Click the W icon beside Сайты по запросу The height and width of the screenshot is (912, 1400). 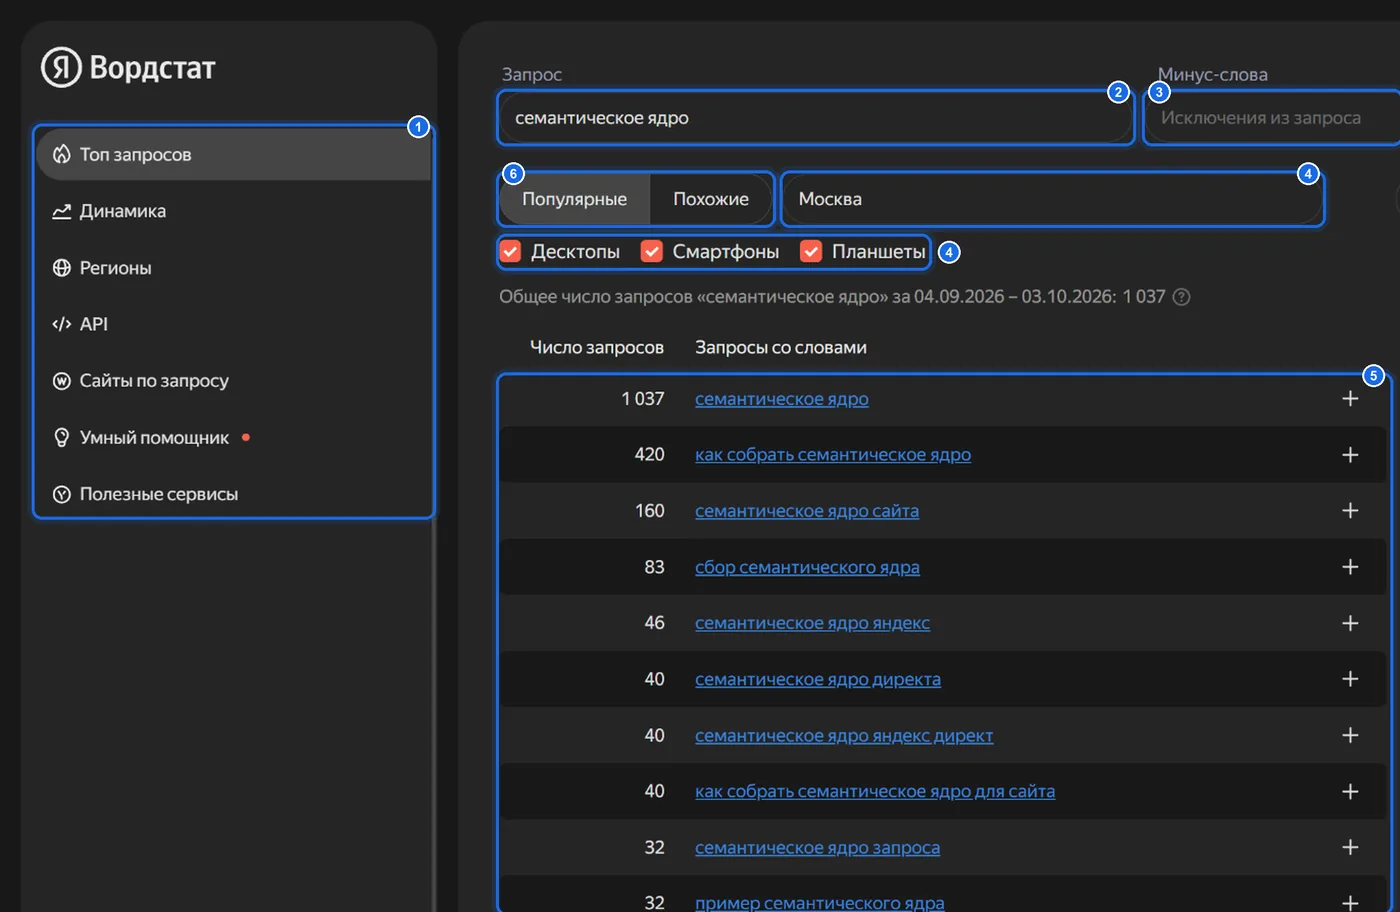[62, 381]
